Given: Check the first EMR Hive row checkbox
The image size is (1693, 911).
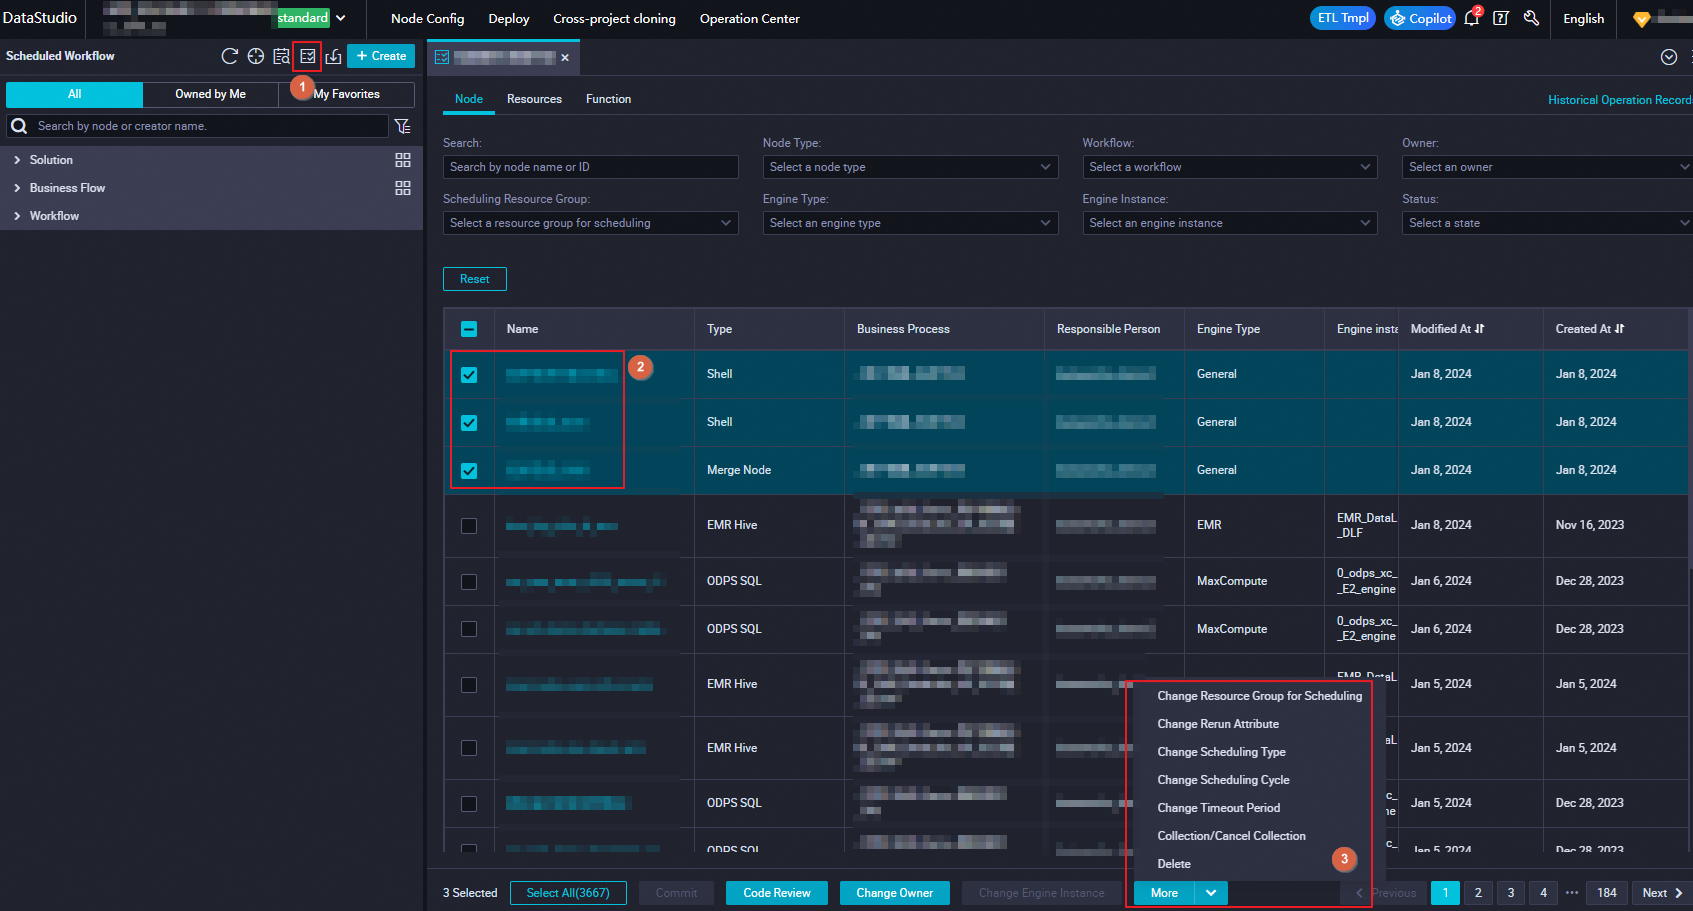Looking at the screenshot, I should [469, 526].
